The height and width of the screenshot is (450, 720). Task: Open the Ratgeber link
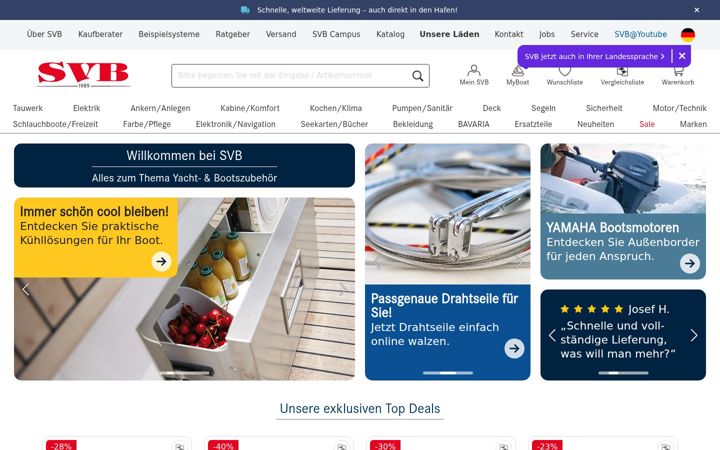tap(233, 34)
